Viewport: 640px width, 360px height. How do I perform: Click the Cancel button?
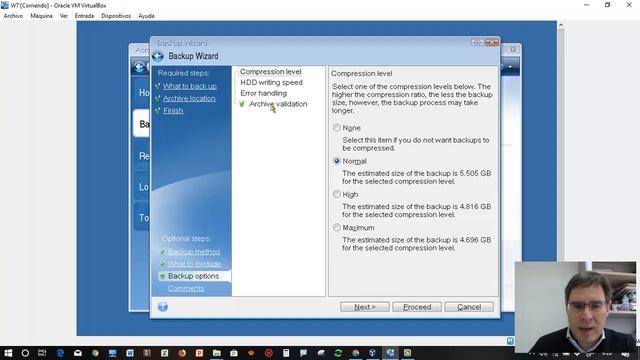tap(469, 307)
